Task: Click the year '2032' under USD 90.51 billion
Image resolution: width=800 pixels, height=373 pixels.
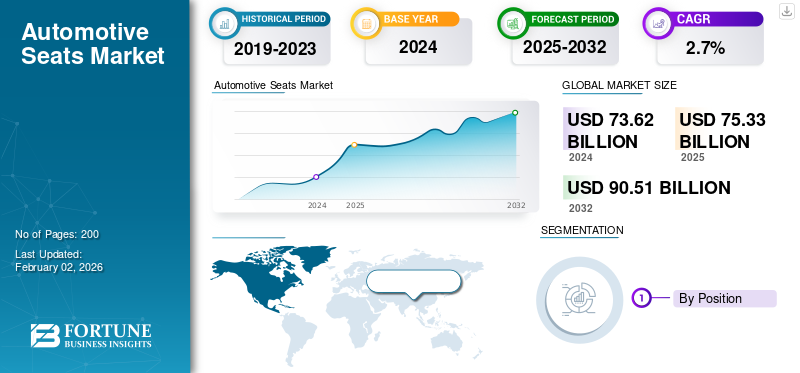Action: pyautogui.click(x=581, y=208)
